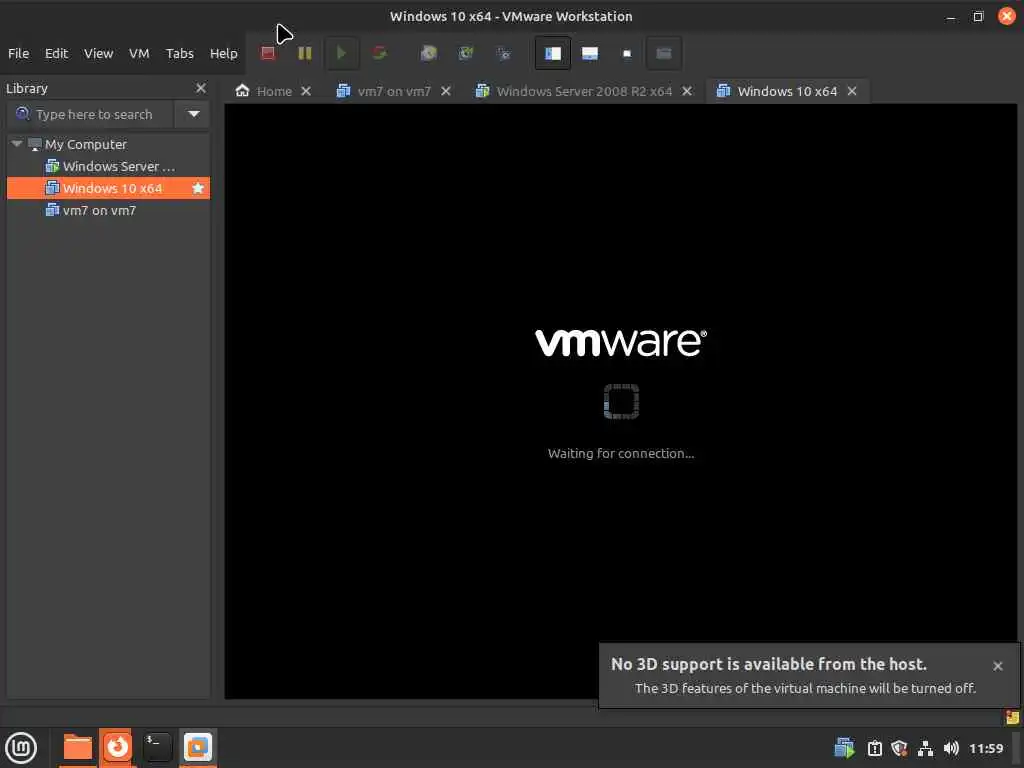Click the Restart guest toolbar icon
Image resolution: width=1024 pixels, height=768 pixels.
point(379,53)
